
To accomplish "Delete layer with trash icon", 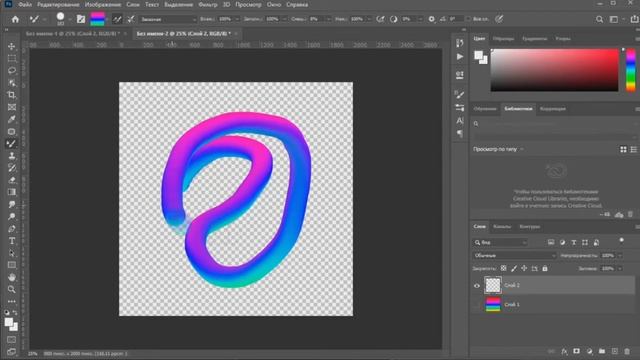I will 627,351.
